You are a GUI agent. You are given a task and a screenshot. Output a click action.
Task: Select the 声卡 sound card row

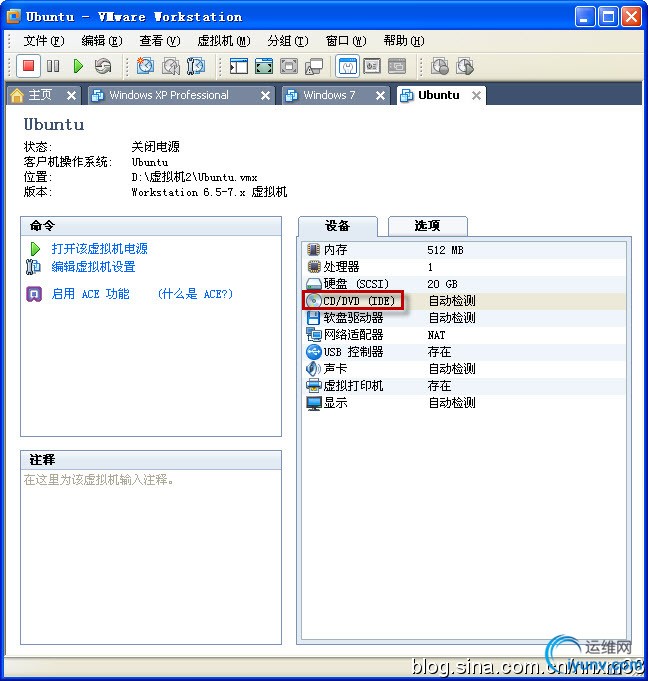(464, 368)
